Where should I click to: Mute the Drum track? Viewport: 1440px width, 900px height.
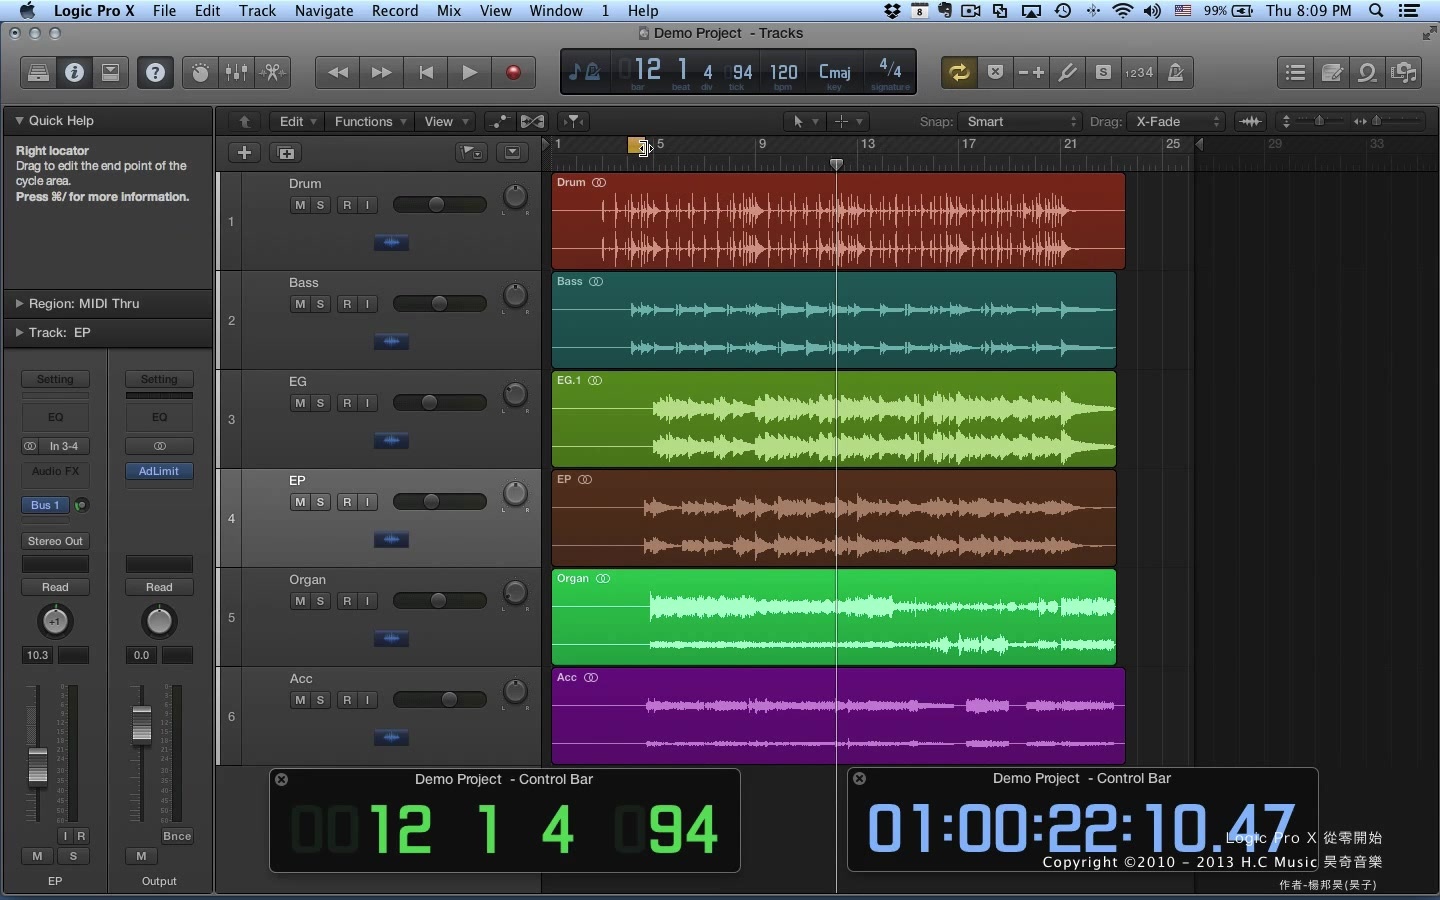pos(300,205)
